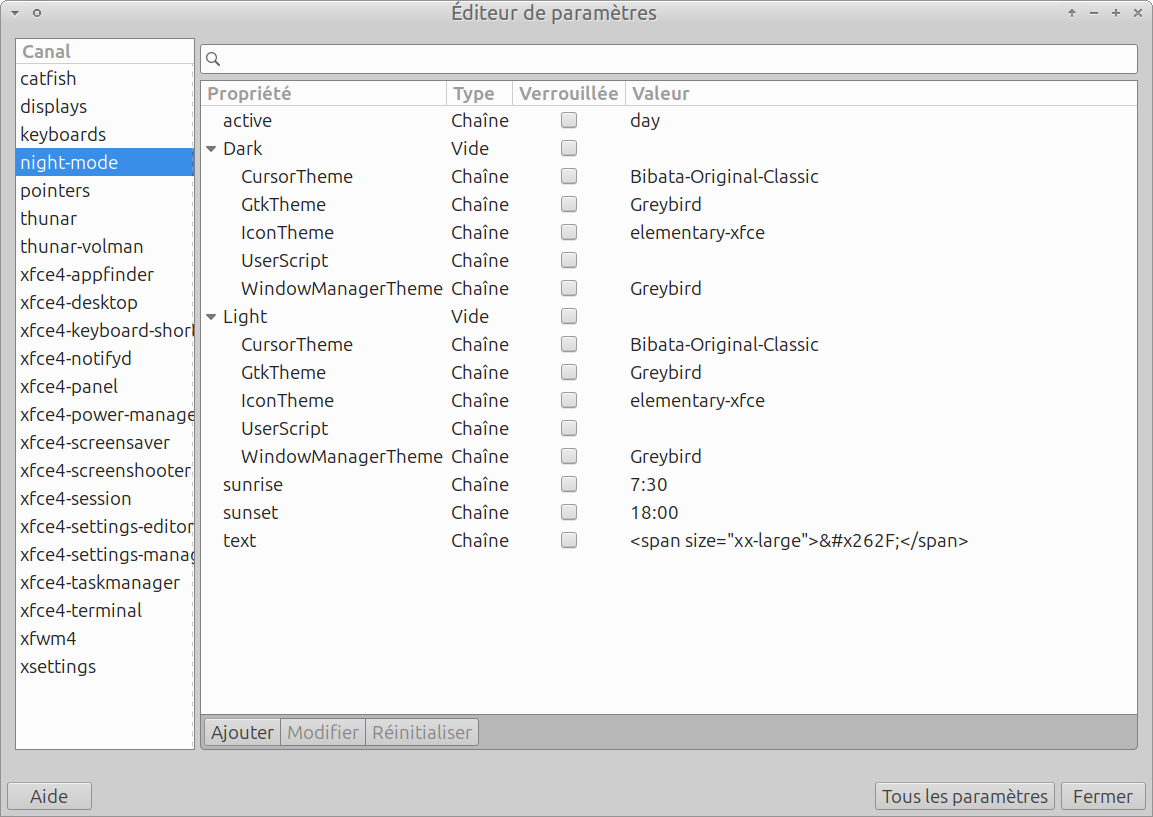This screenshot has width=1153, height=817.
Task: Toggle locked checkbox for Dark GtkTheme
Action: coord(568,204)
